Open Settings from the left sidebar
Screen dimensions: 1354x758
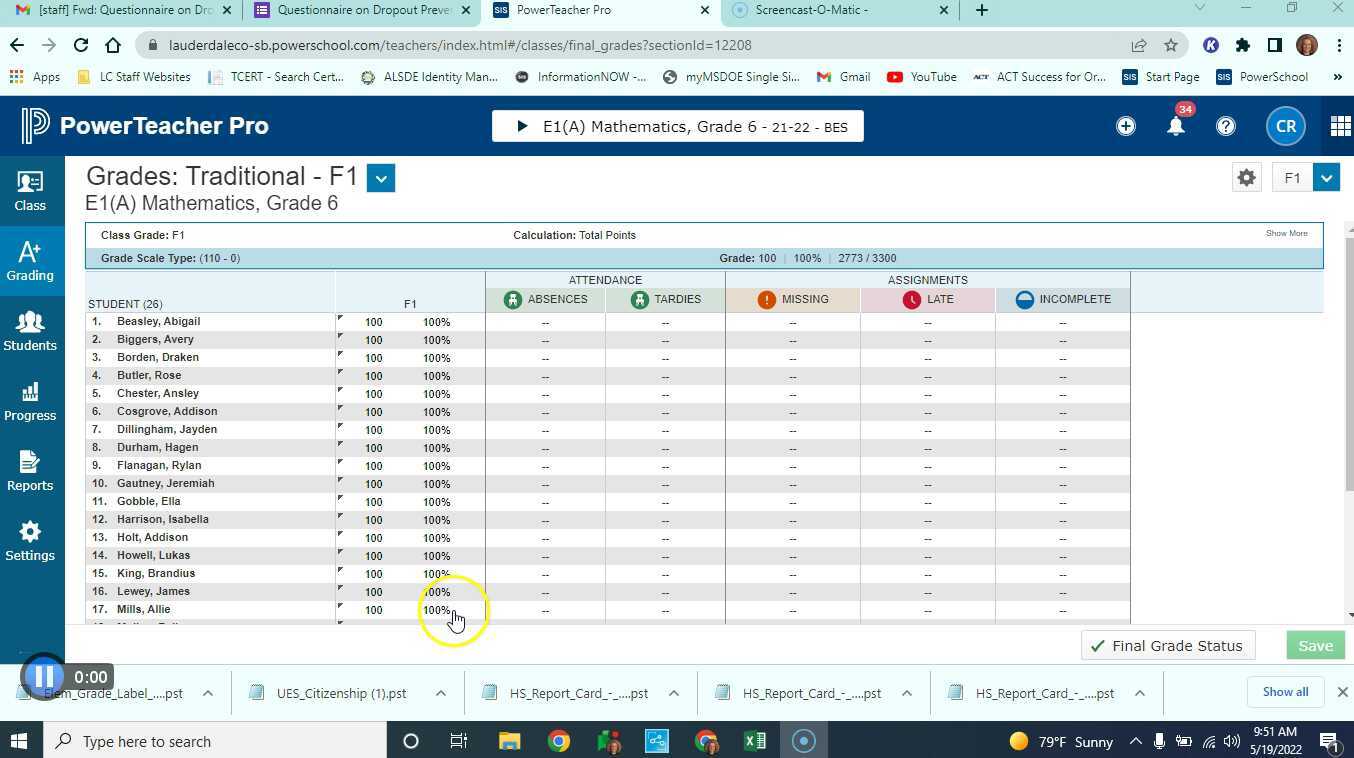point(29,541)
